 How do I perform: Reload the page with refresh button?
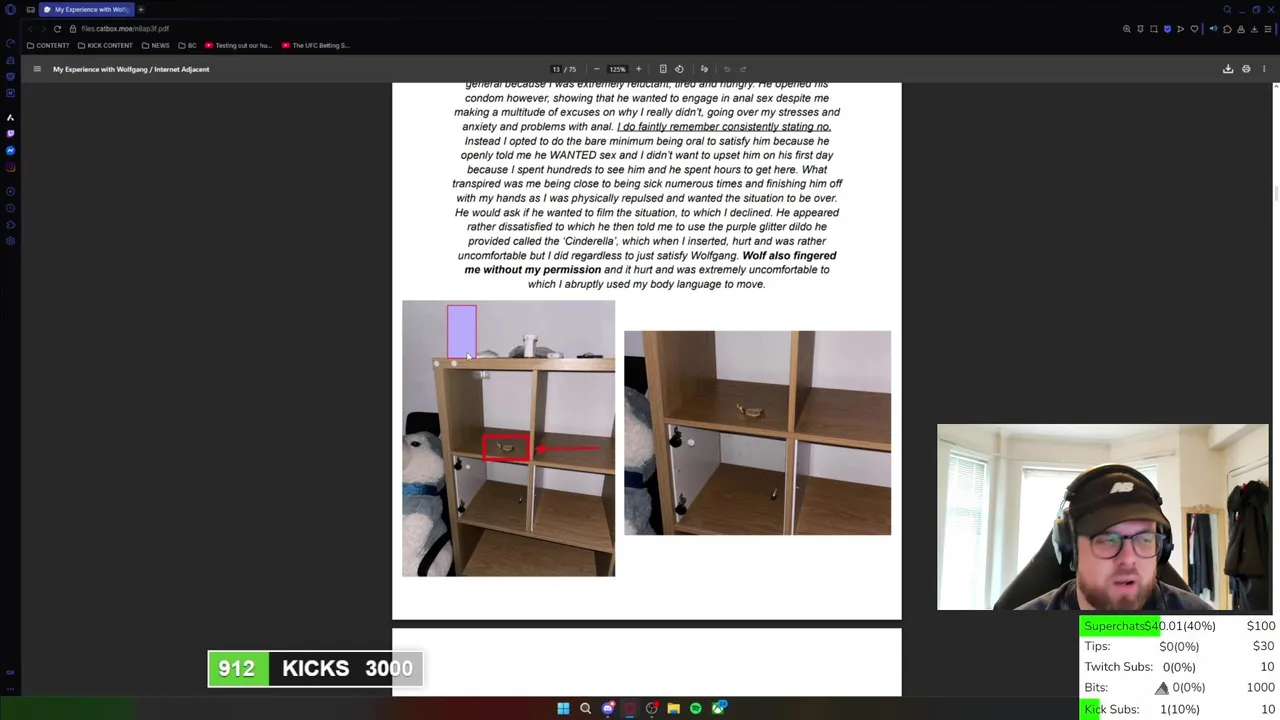57,28
